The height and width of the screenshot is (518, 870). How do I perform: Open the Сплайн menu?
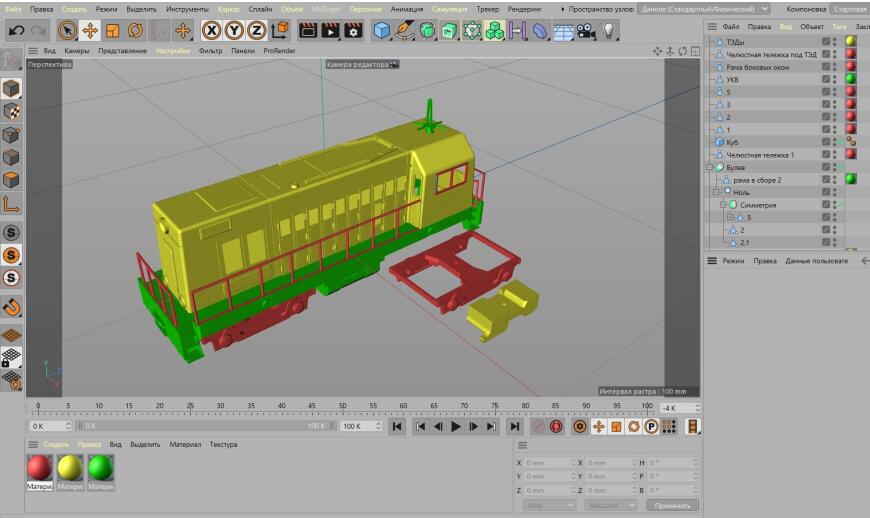pyautogui.click(x=260, y=9)
